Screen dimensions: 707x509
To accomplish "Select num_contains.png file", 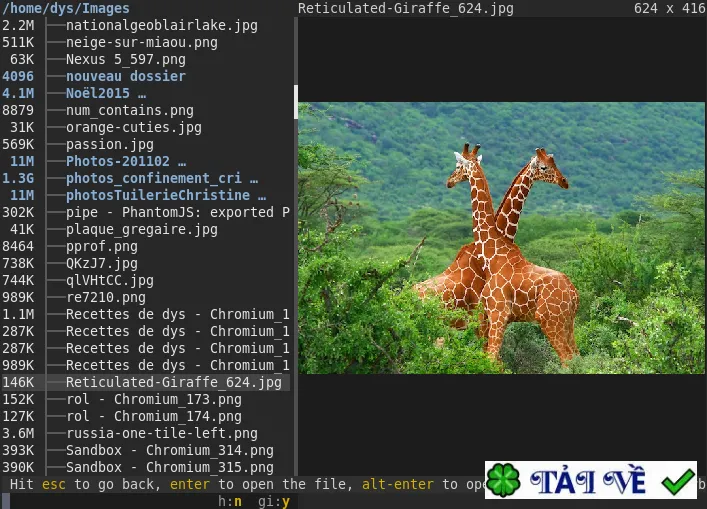I will tap(130, 110).
